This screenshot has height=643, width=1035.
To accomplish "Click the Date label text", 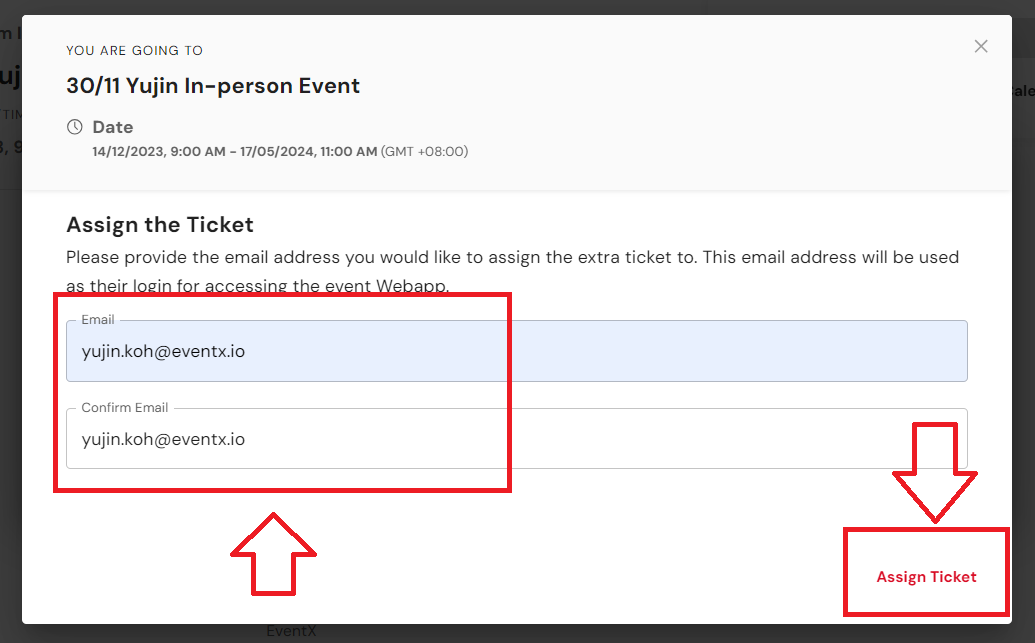I will (113, 127).
